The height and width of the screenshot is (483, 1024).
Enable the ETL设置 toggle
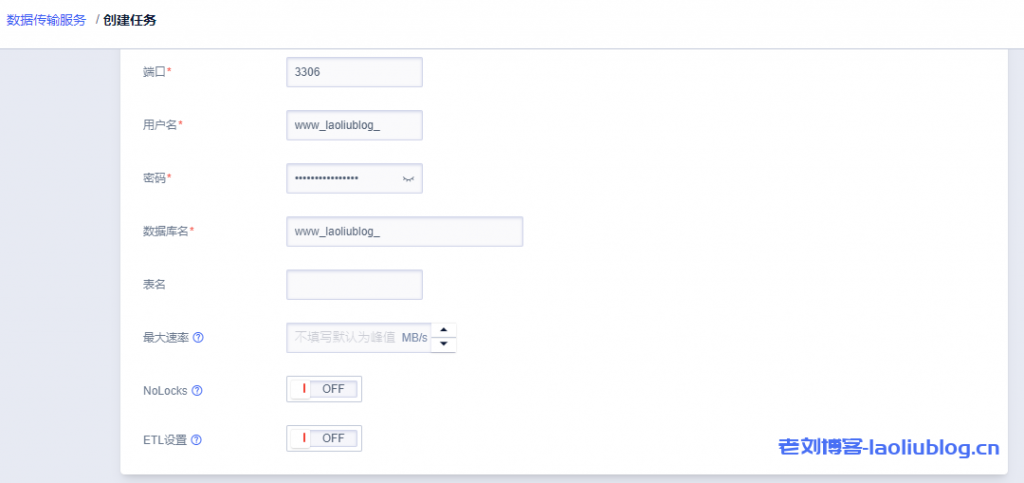click(x=324, y=438)
